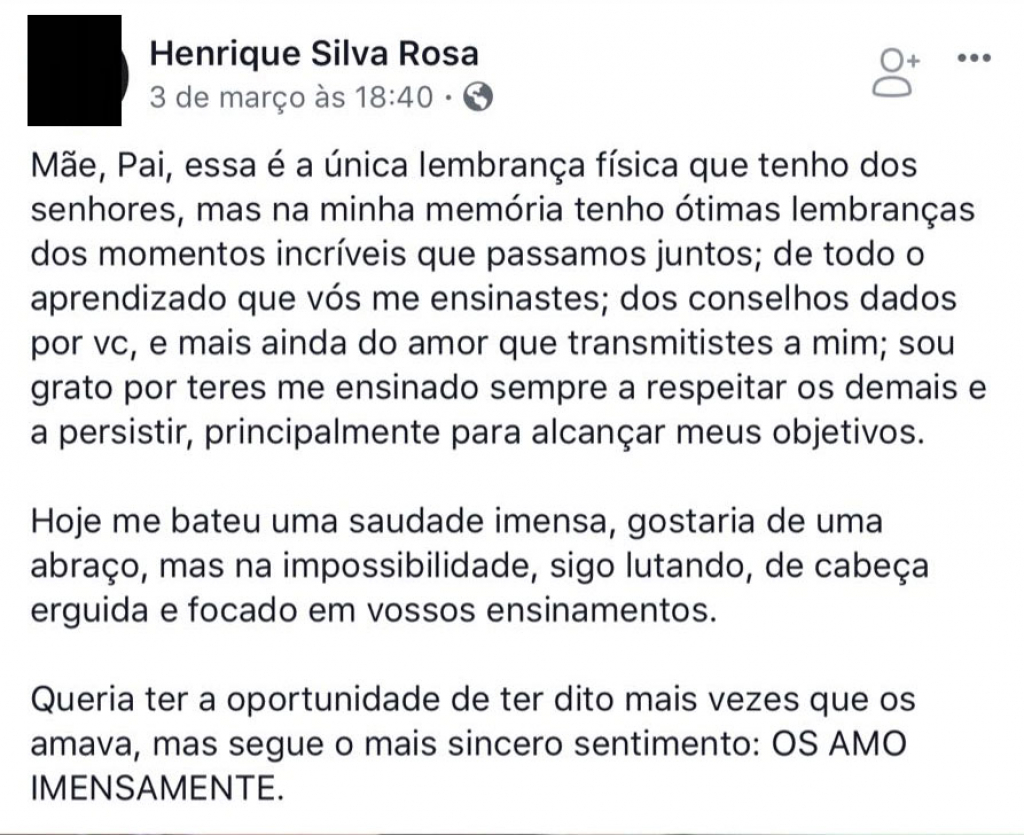
Task: Click the word "amava," in the last paragraph
Action: 84,745
